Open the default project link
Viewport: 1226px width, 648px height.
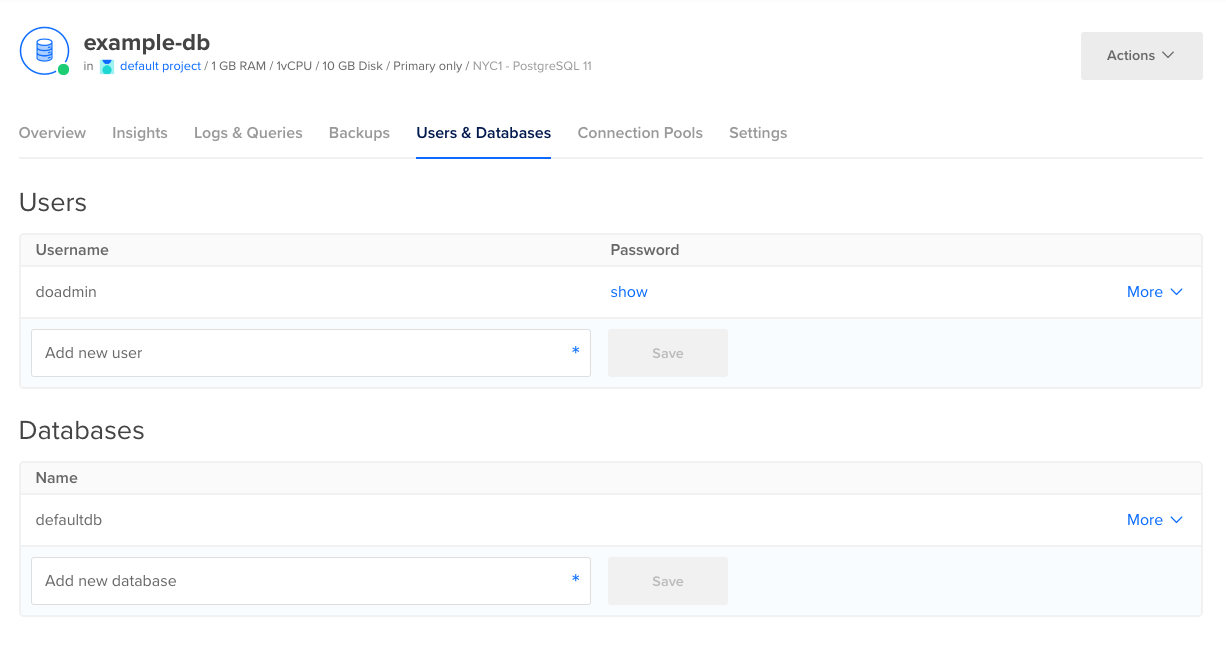(x=160, y=65)
